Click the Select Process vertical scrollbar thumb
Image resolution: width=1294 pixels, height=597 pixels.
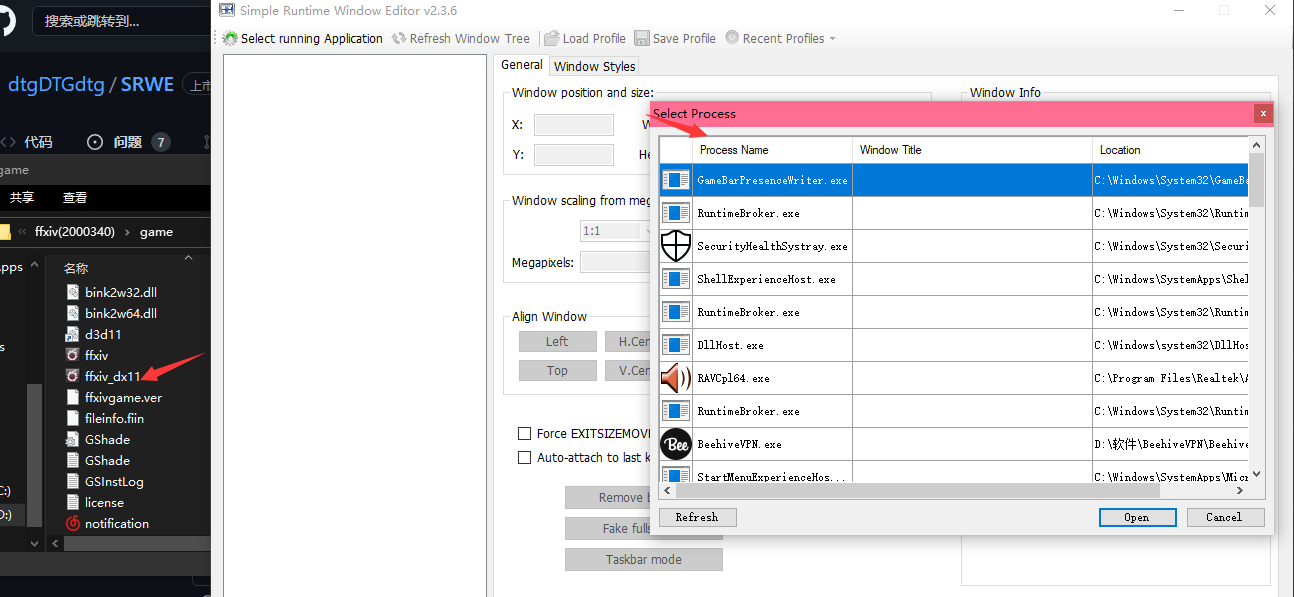(1257, 180)
